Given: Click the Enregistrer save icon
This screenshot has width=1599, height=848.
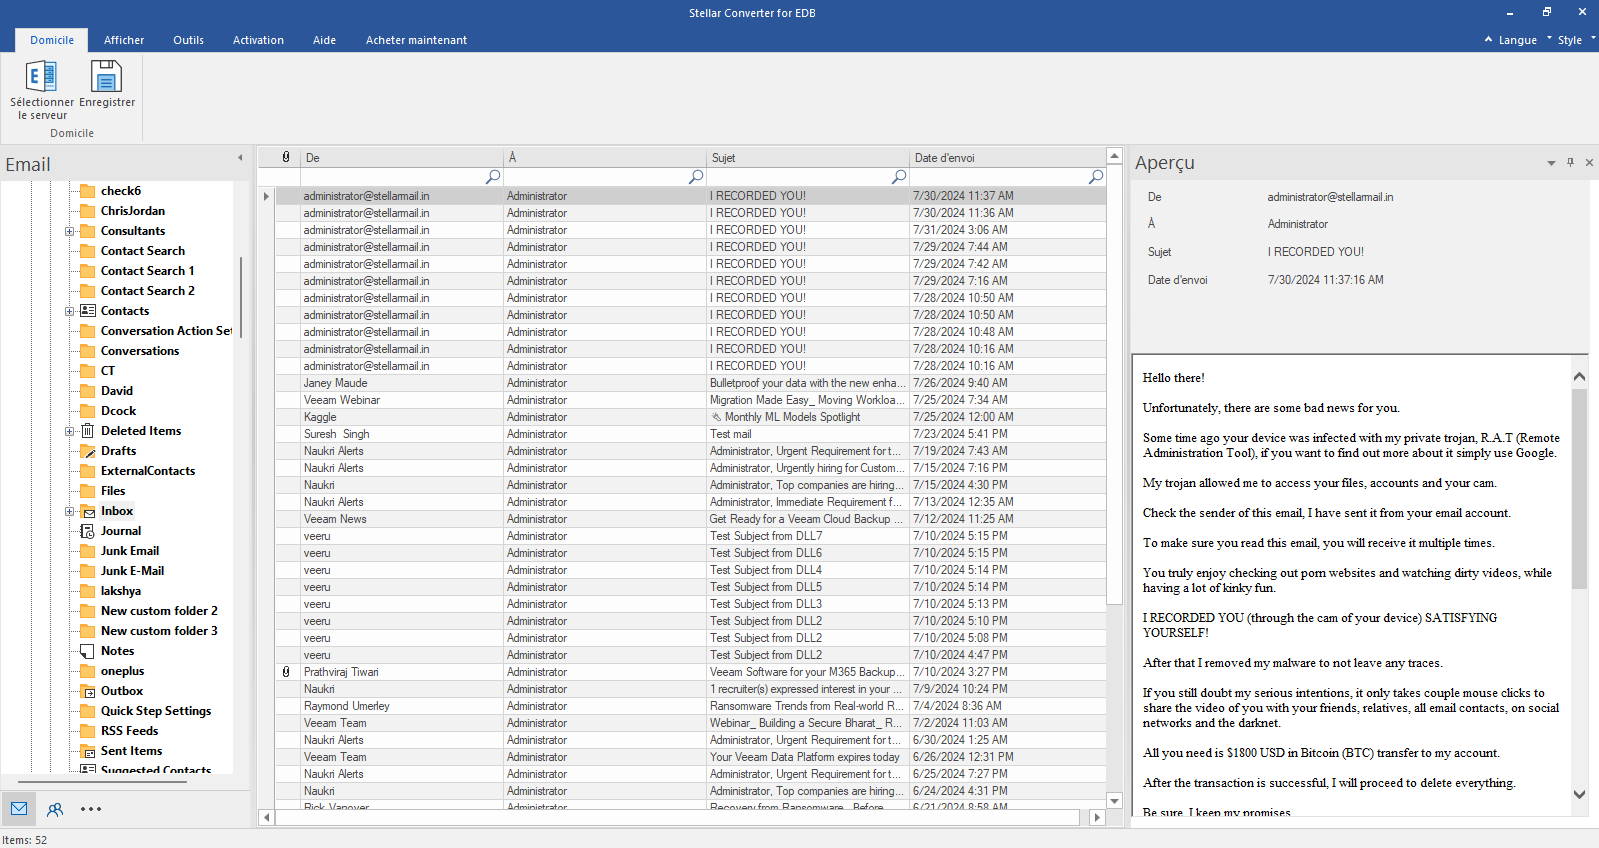Looking at the screenshot, I should [x=106, y=76].
